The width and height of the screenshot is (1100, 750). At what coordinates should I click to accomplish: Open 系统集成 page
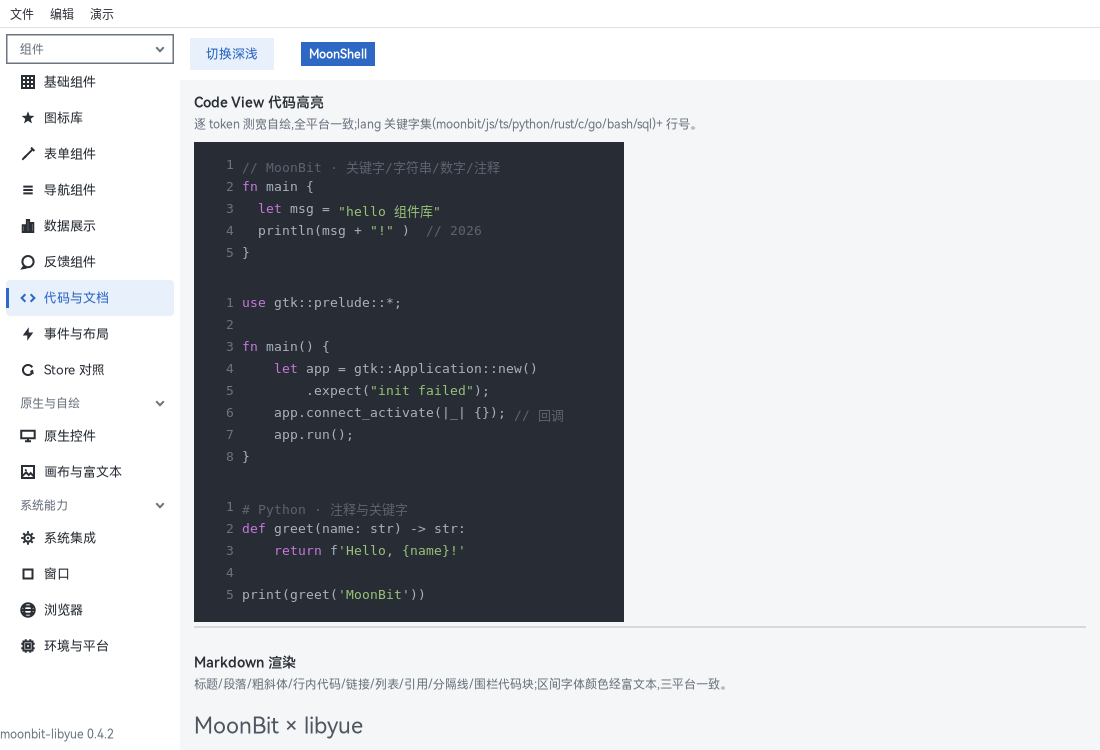tap(90, 538)
